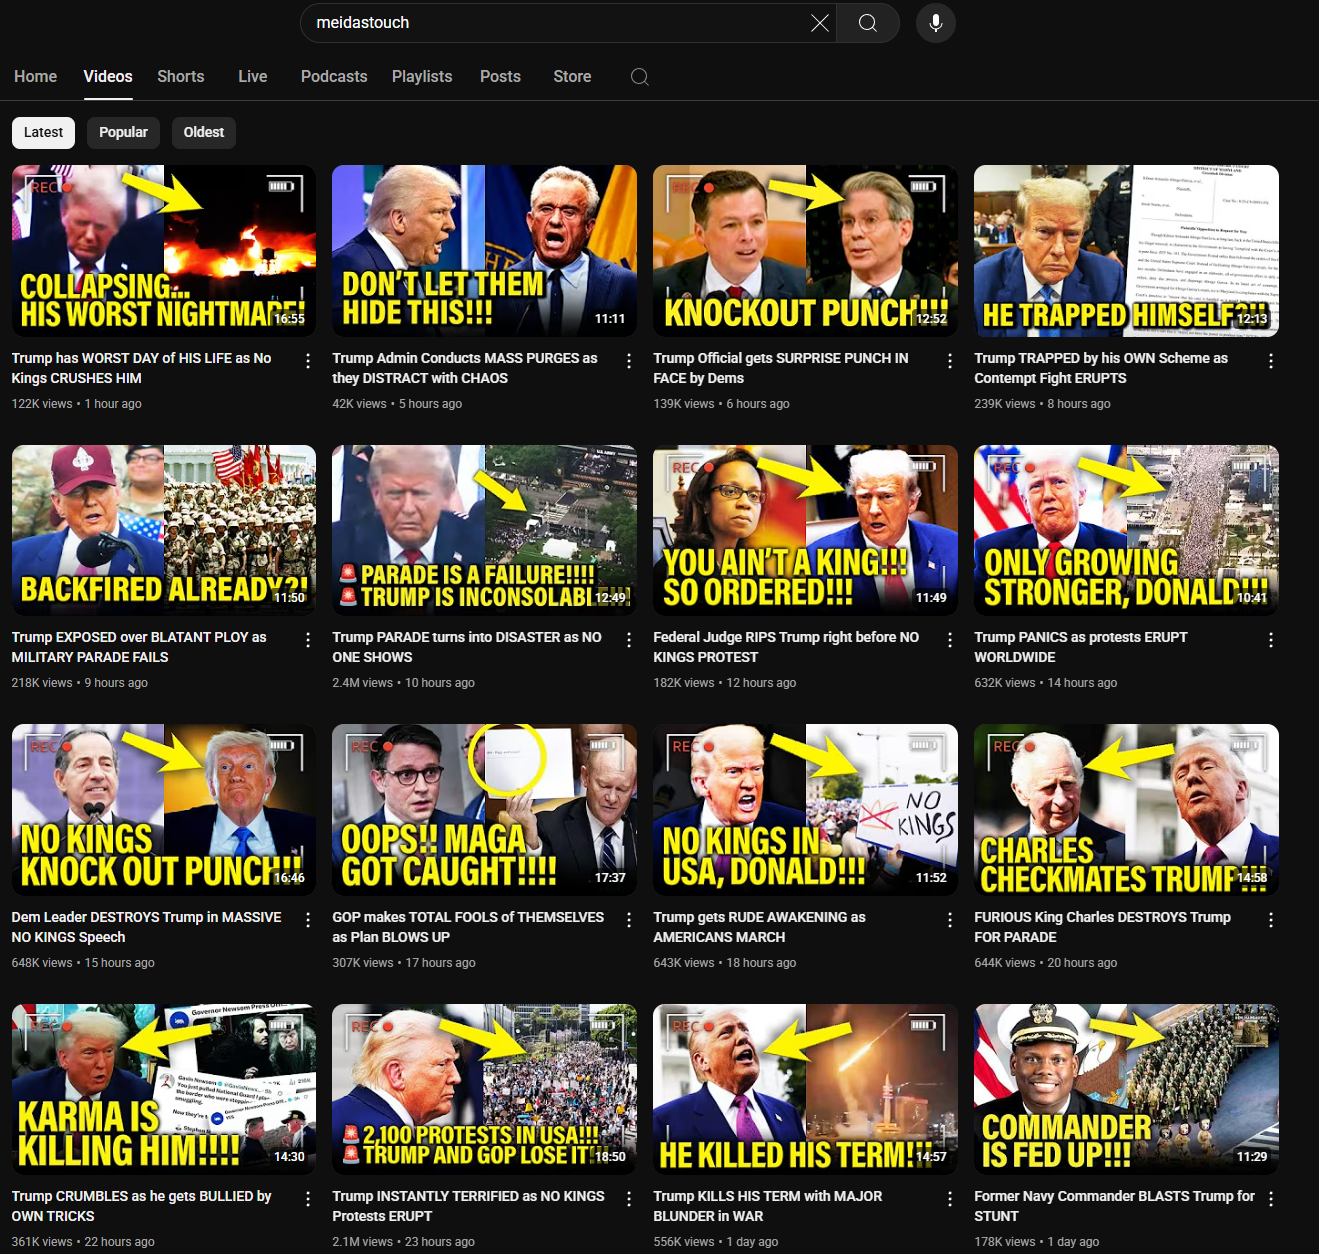Open three-dot menu for 'Trump EXPOSED over BLATANT PLOY' video

[x=308, y=640]
